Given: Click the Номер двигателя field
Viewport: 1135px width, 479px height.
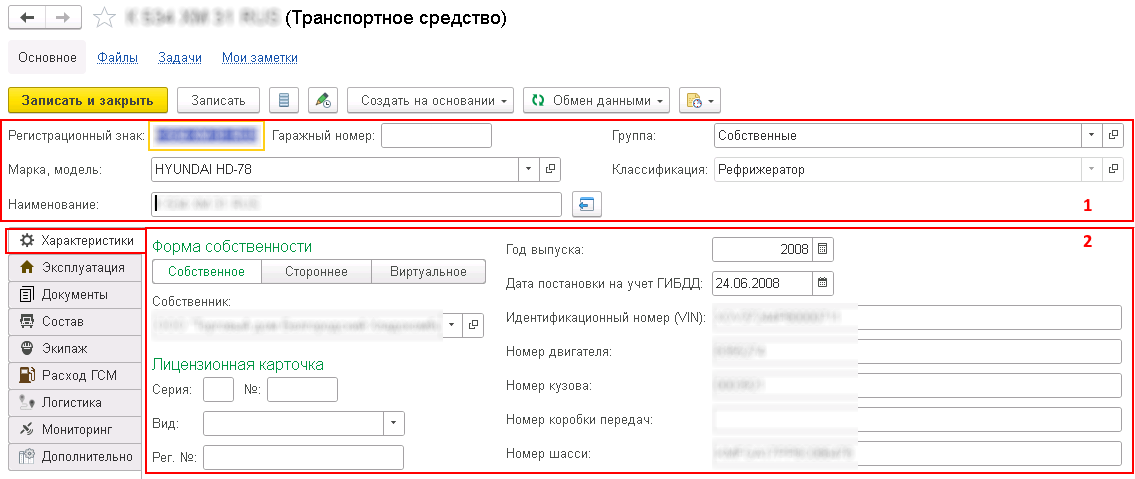Looking at the screenshot, I should pos(917,352).
